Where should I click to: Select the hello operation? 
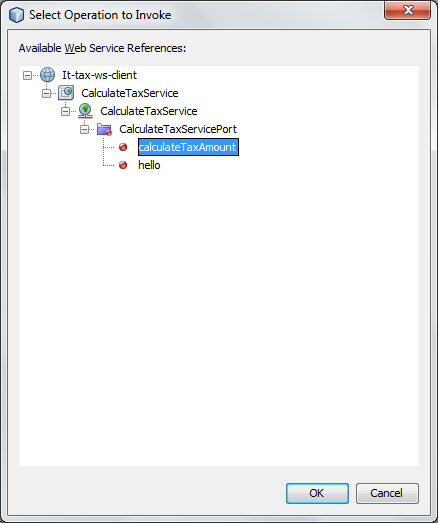pyautogui.click(x=149, y=165)
